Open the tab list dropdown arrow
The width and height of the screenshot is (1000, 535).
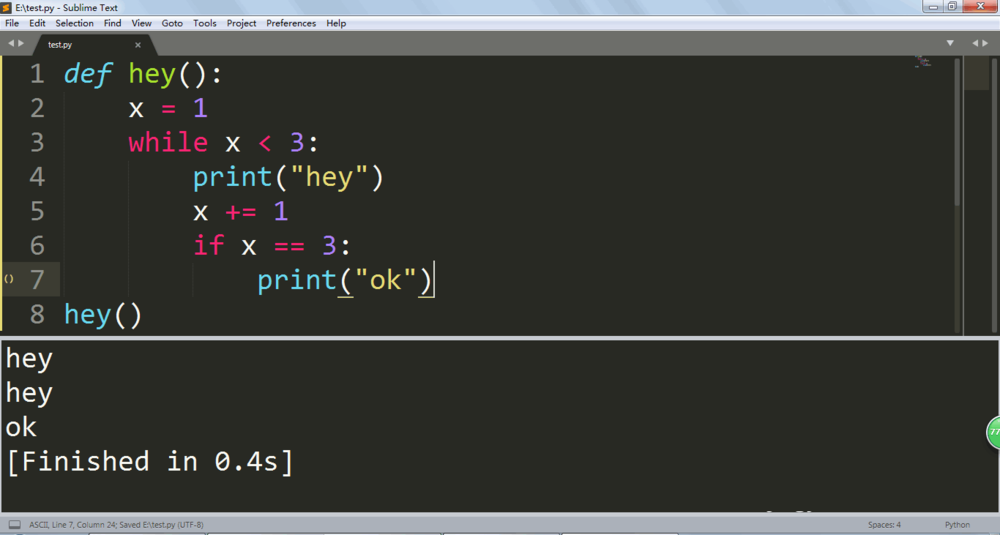tap(950, 44)
